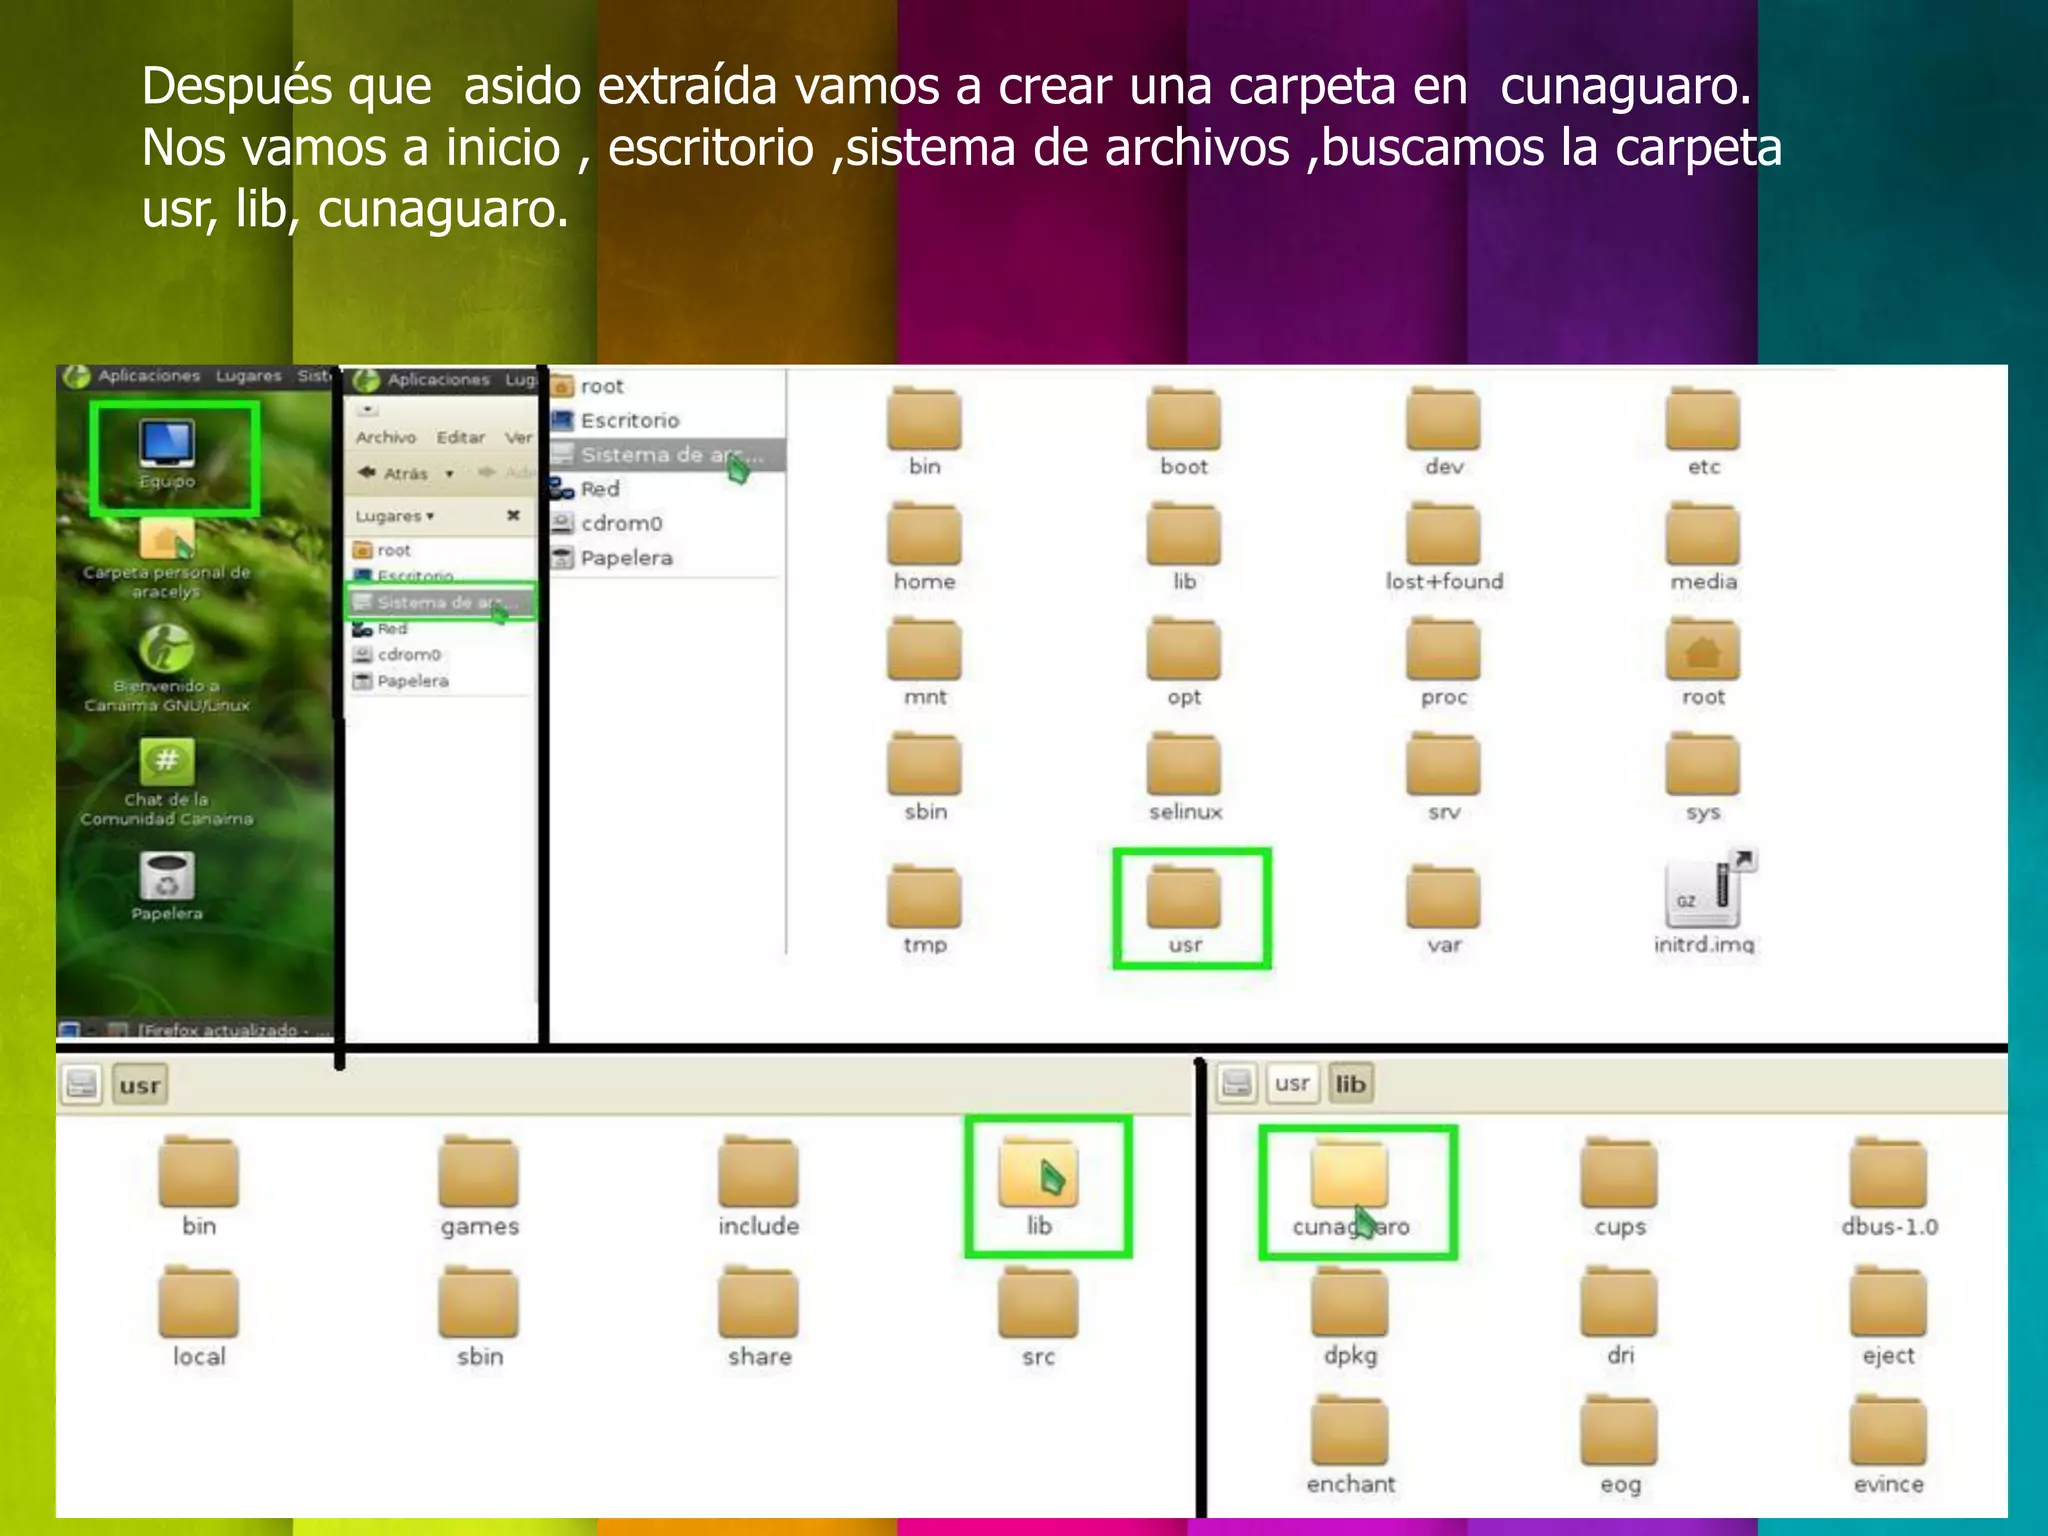Open Lugares menu on desktop panel
The image size is (2048, 1536).
point(248,376)
